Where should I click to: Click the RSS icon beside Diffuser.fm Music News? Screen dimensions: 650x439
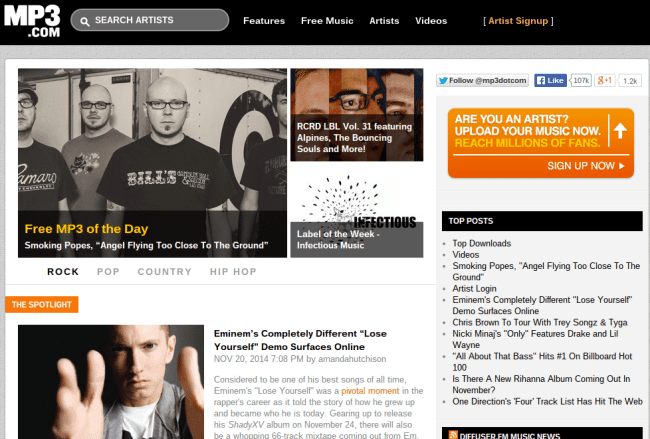tap(453, 435)
